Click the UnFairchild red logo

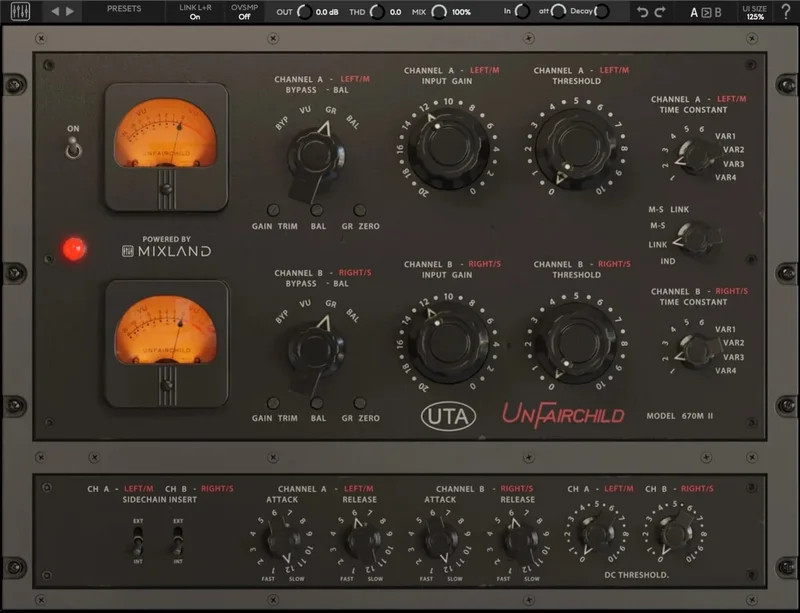coord(563,415)
